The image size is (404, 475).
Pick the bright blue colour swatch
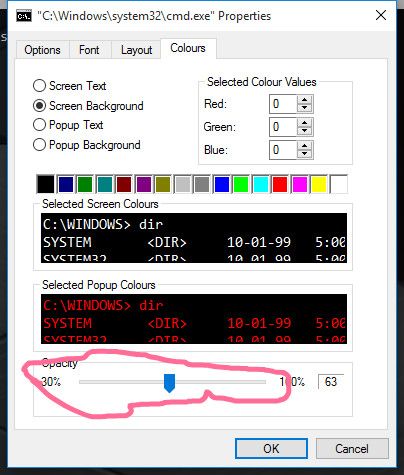(222, 184)
